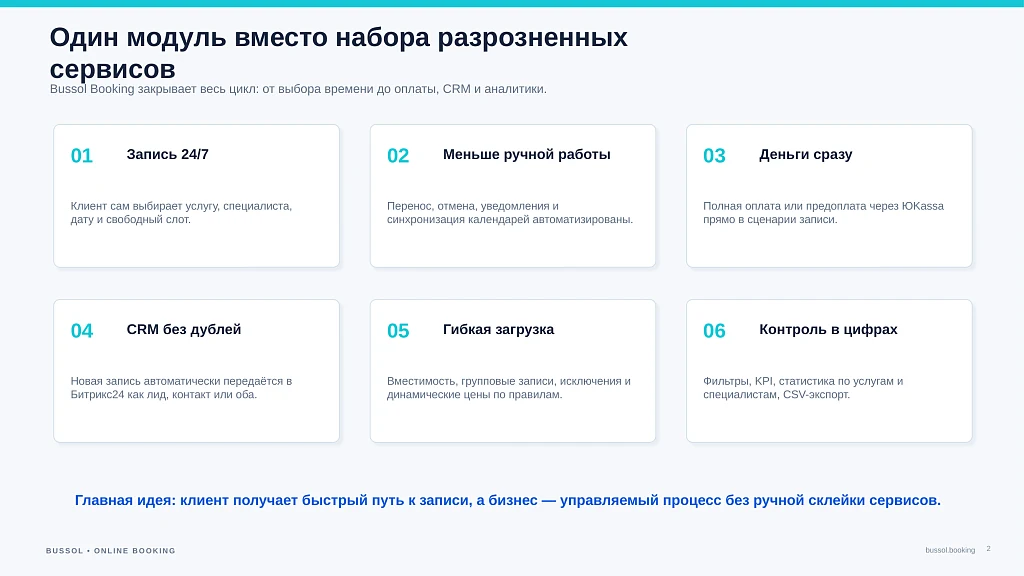Image resolution: width=1024 pixels, height=576 pixels.
Task: Click the number "03" on the third card
Action: tap(714, 155)
